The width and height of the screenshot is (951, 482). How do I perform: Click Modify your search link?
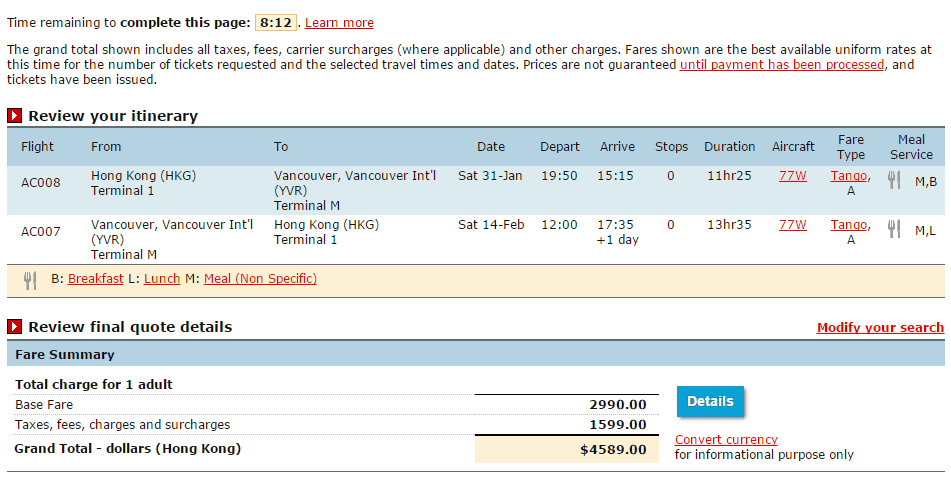coord(880,328)
